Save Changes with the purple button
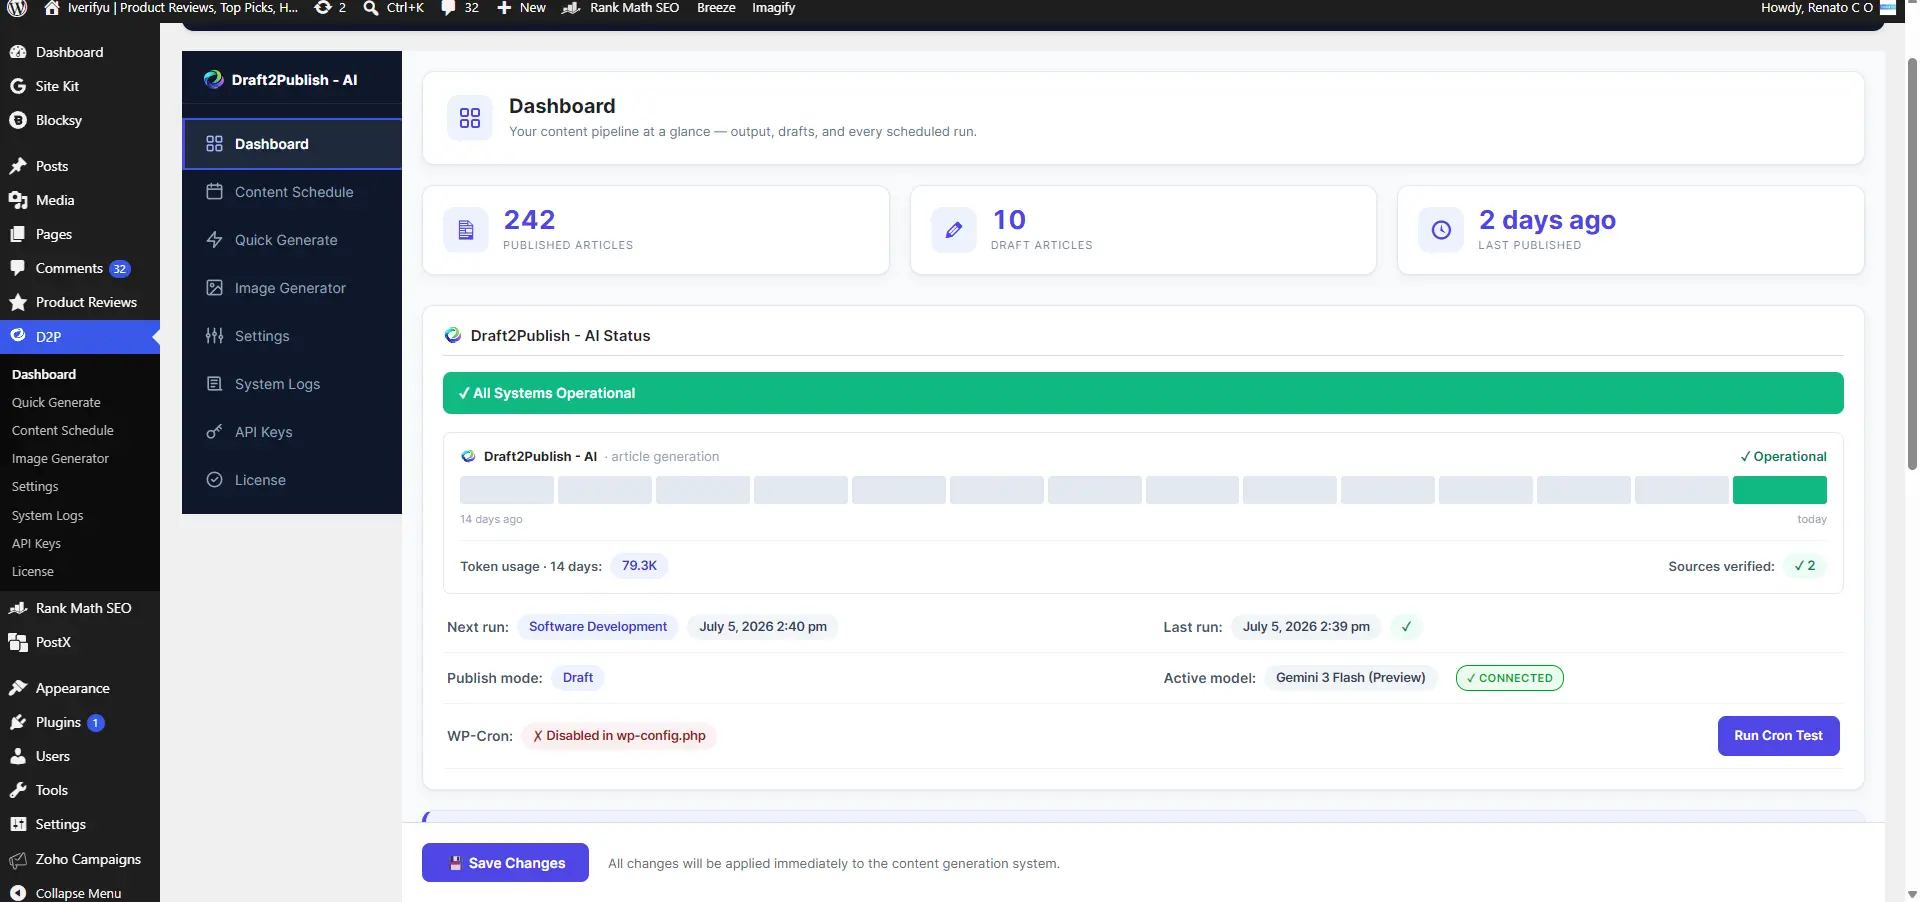 (505, 863)
